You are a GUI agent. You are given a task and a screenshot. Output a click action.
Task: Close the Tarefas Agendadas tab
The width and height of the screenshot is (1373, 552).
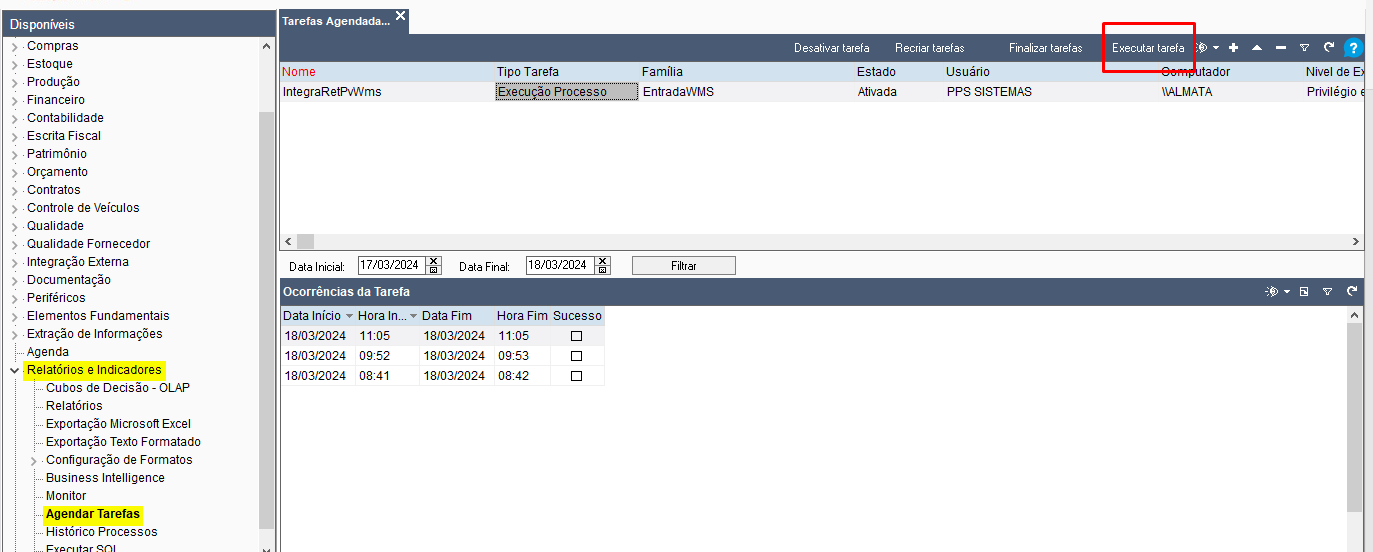pyautogui.click(x=401, y=15)
